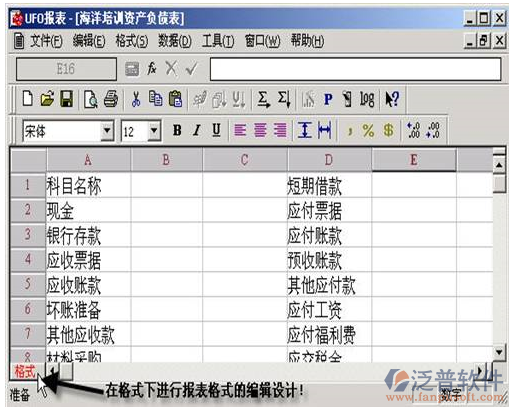Open the 数据(D) menu
This screenshot has height=413, width=514.
pyautogui.click(x=175, y=41)
